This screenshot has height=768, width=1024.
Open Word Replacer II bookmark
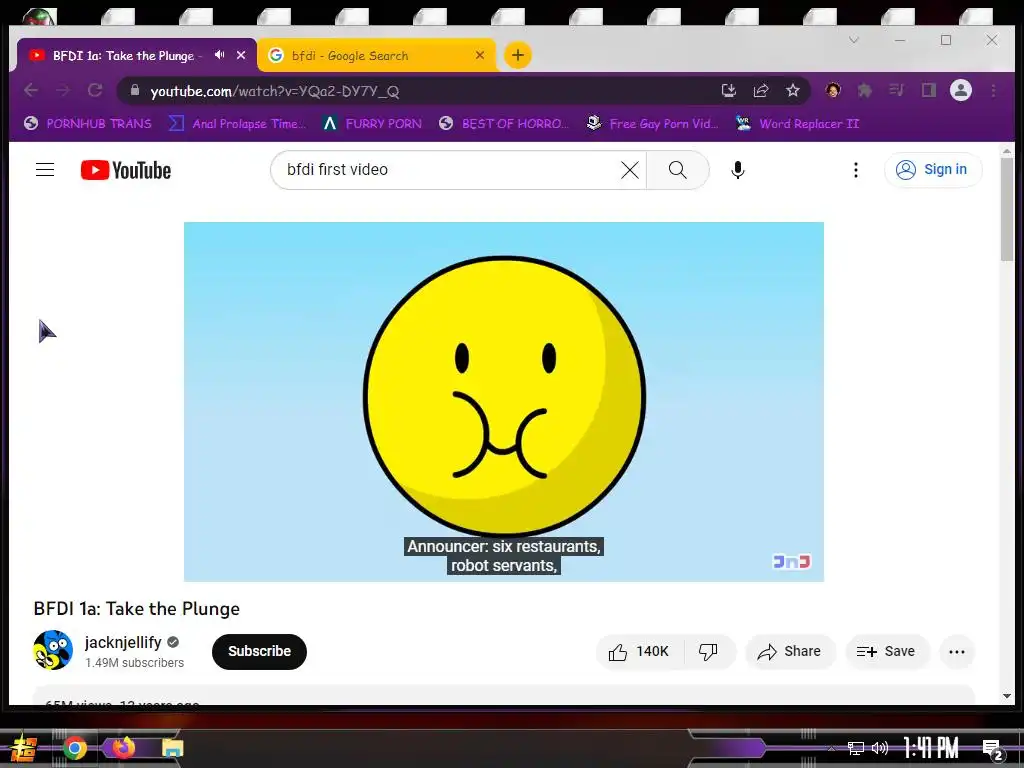coord(797,123)
